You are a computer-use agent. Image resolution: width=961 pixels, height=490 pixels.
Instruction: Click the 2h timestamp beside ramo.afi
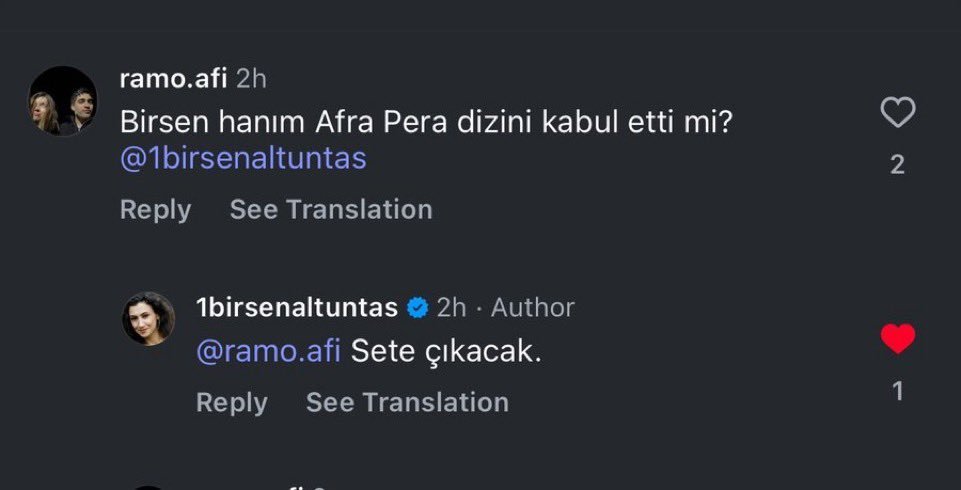click(251, 79)
